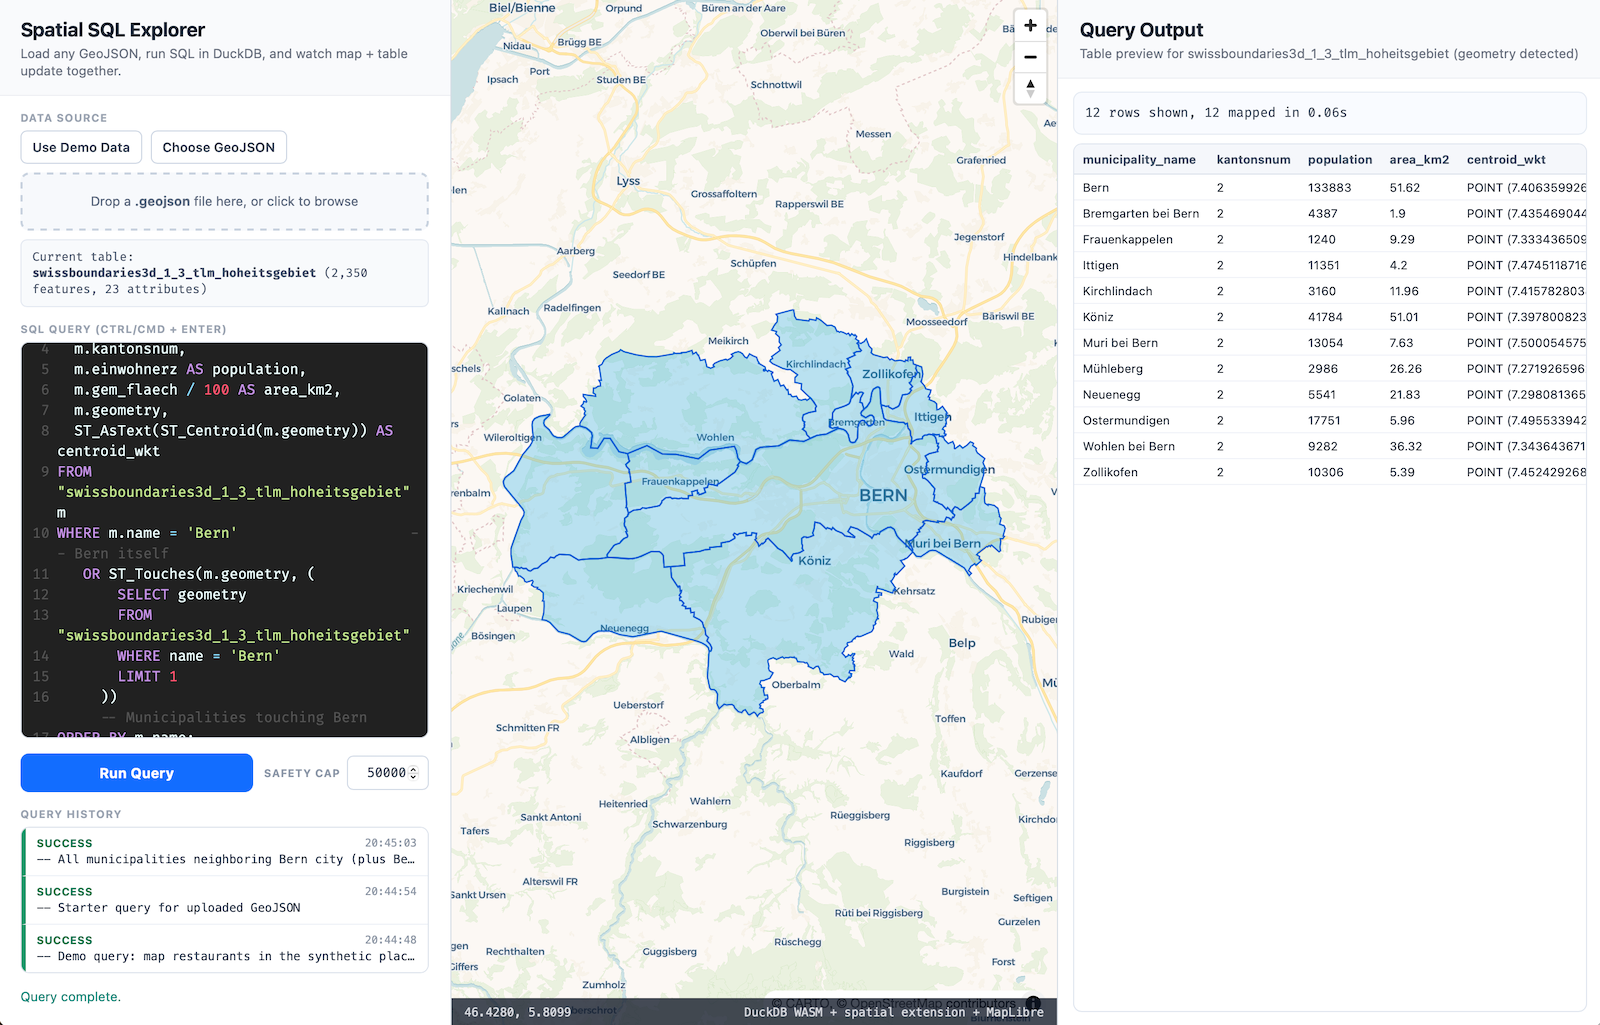The image size is (1600, 1025).
Task: Reset map bearing with the compass control
Action: pyautogui.click(x=1030, y=89)
